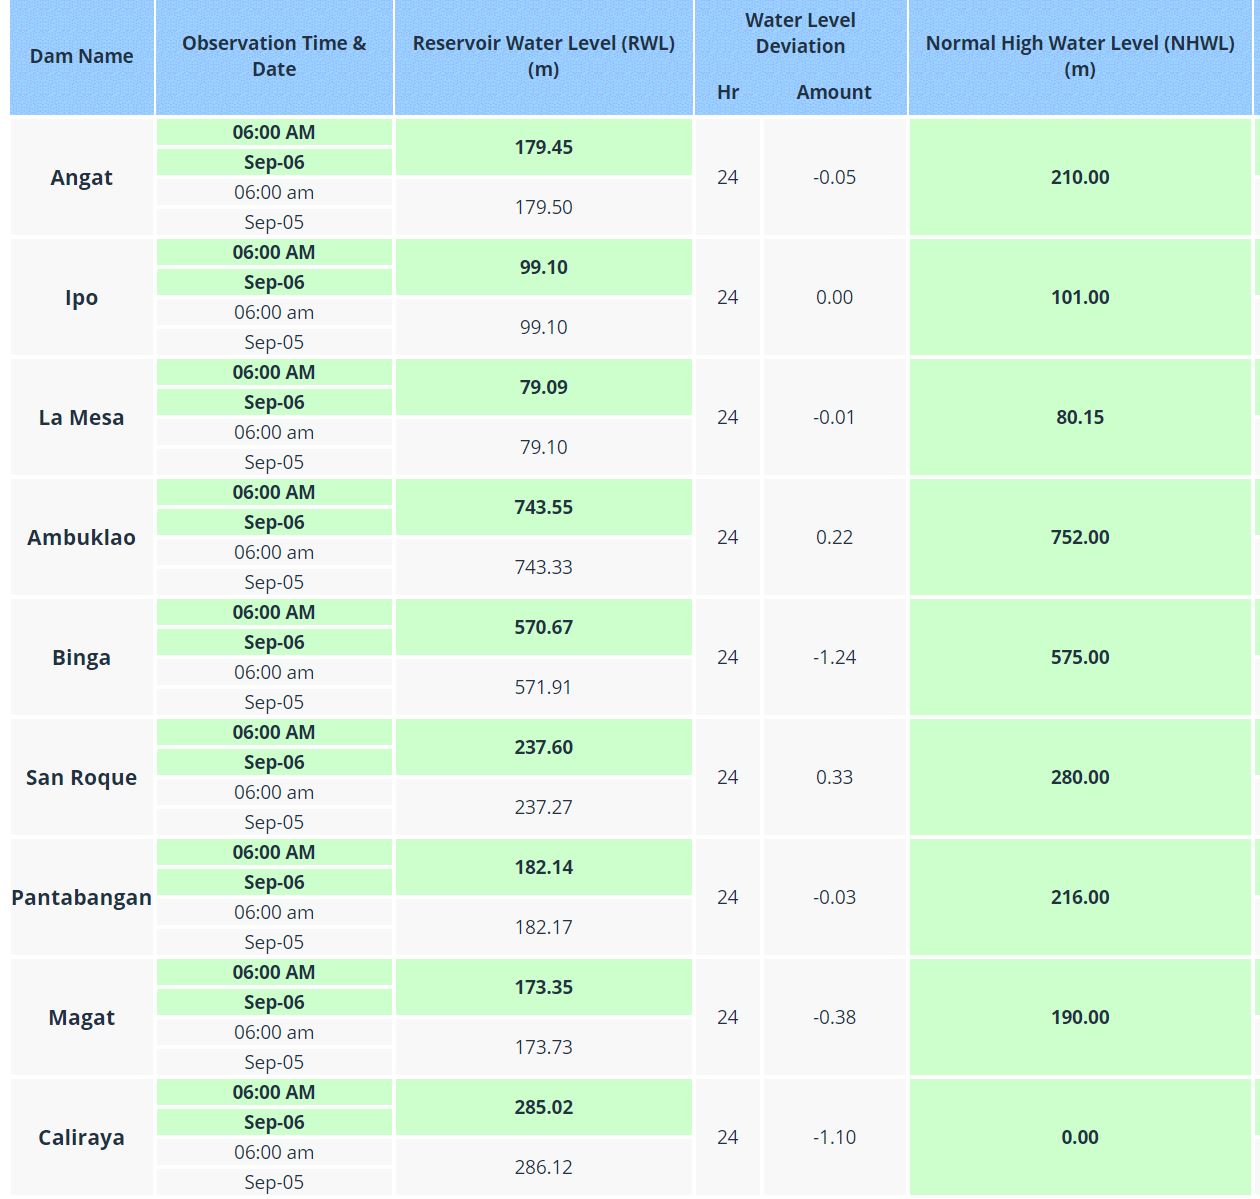This screenshot has height=1199, width=1260.
Task: Click the Ipo dam name cell
Action: coord(81,297)
